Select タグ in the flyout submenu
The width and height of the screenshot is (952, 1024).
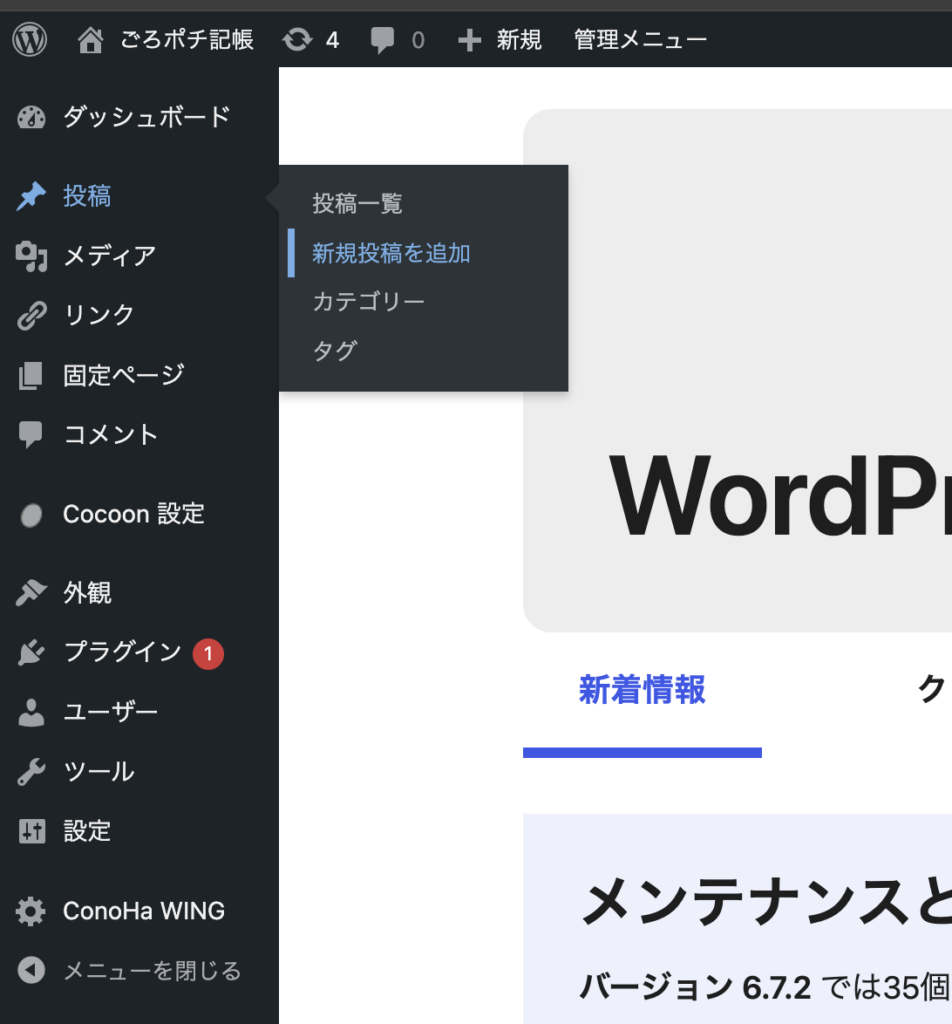point(335,351)
